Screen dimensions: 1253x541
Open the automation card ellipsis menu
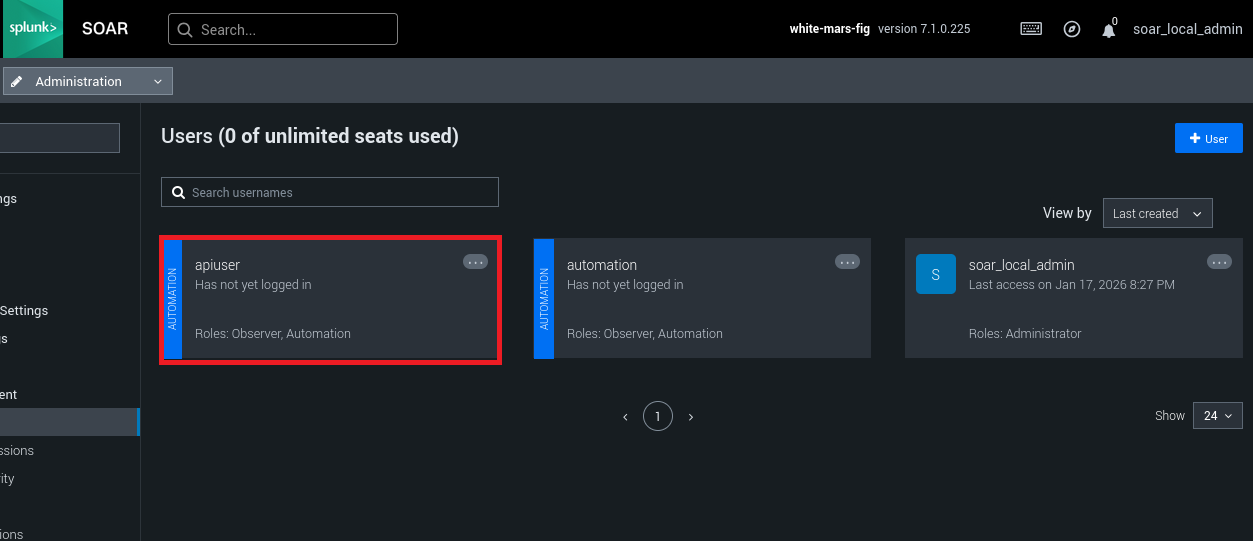(847, 262)
